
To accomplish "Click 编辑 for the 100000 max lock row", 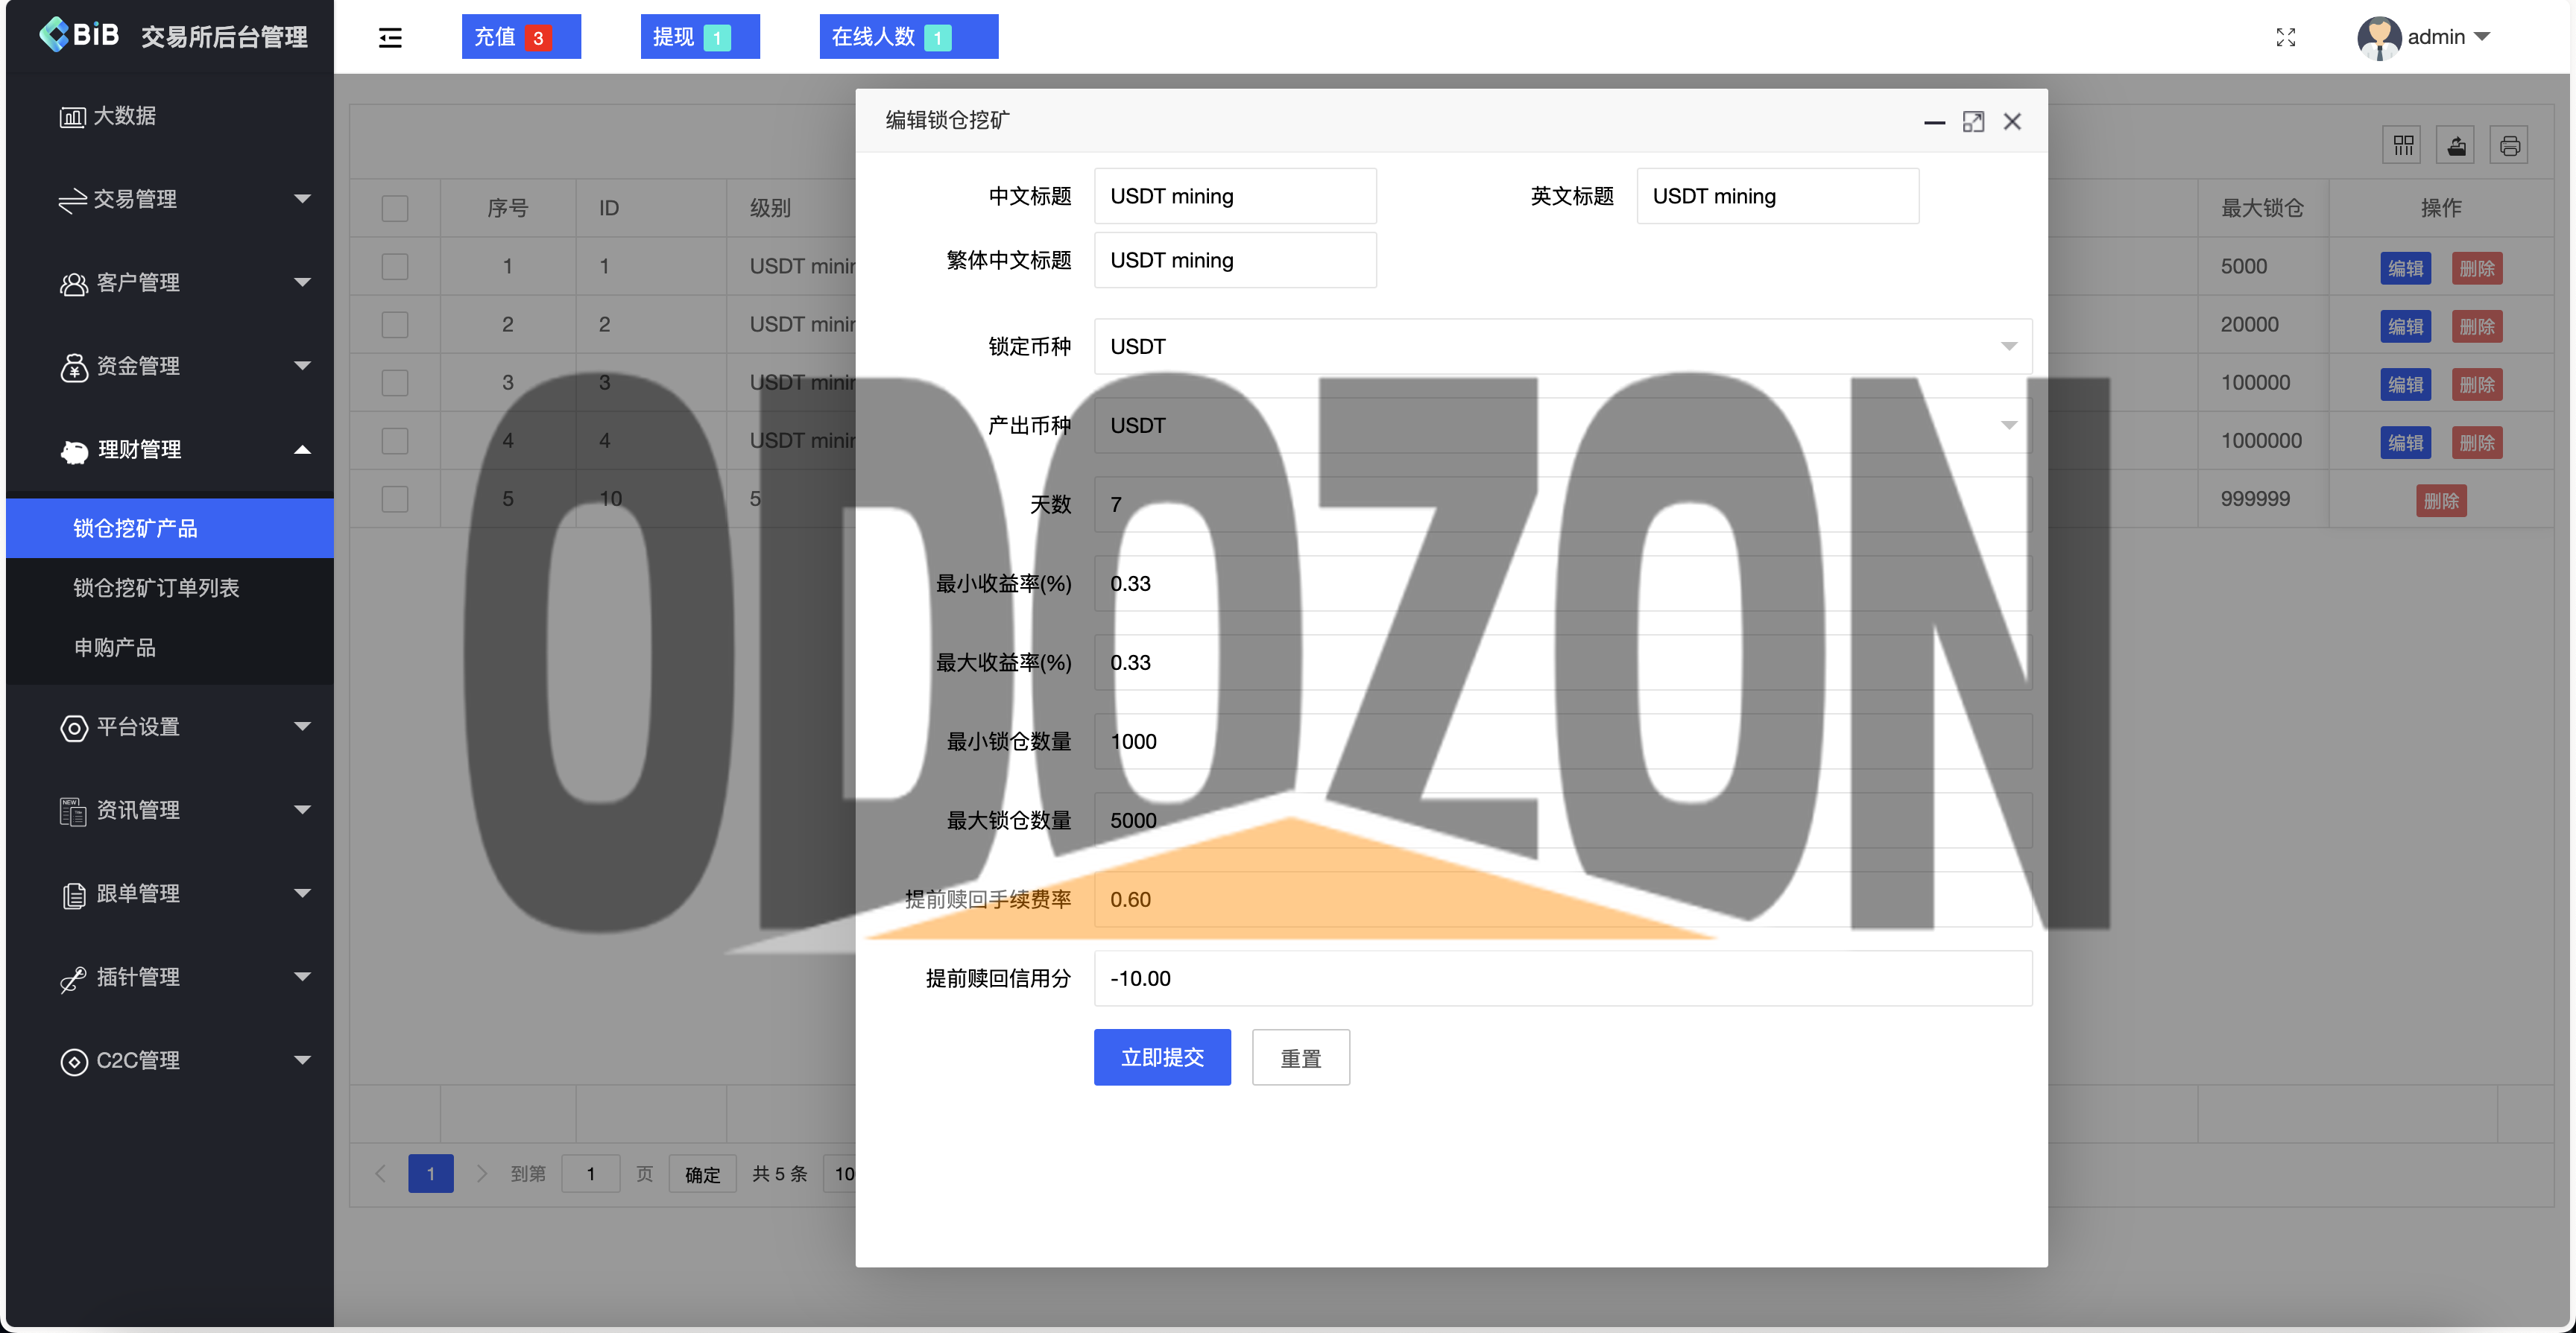I will click(2405, 384).
